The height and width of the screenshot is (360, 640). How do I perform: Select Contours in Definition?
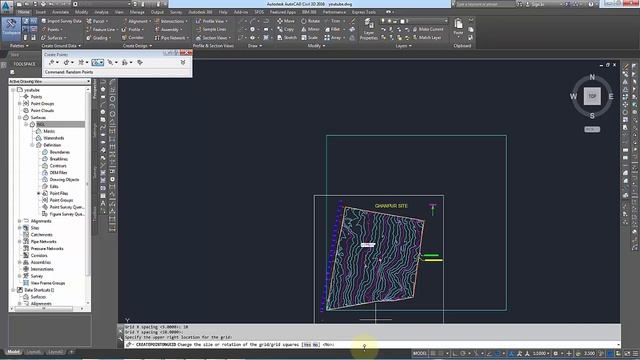[58, 166]
